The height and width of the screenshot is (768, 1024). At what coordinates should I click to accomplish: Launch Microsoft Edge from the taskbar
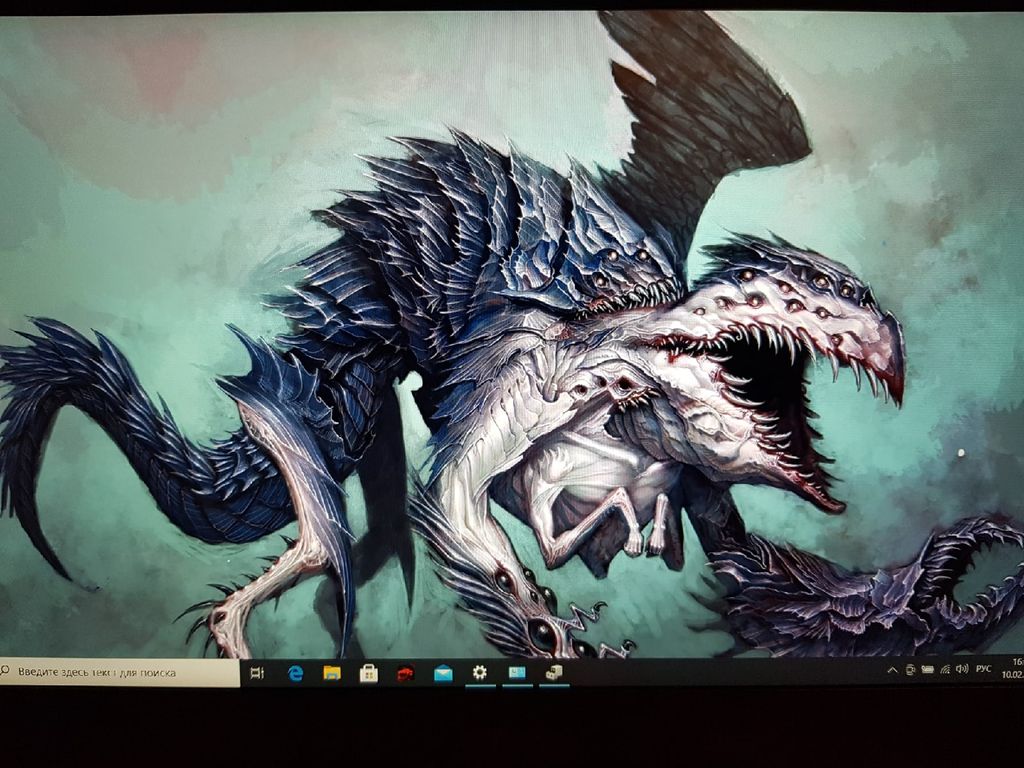(x=296, y=673)
